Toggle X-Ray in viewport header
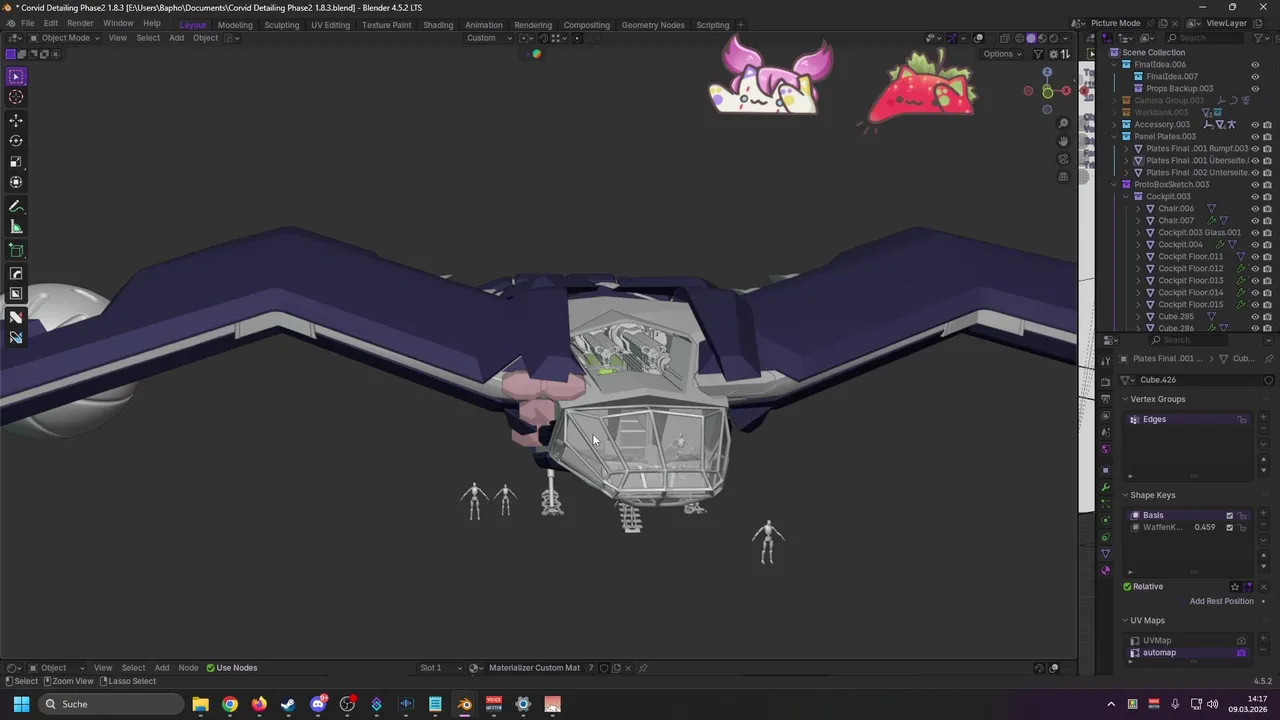1280x720 pixels. [x=1004, y=38]
